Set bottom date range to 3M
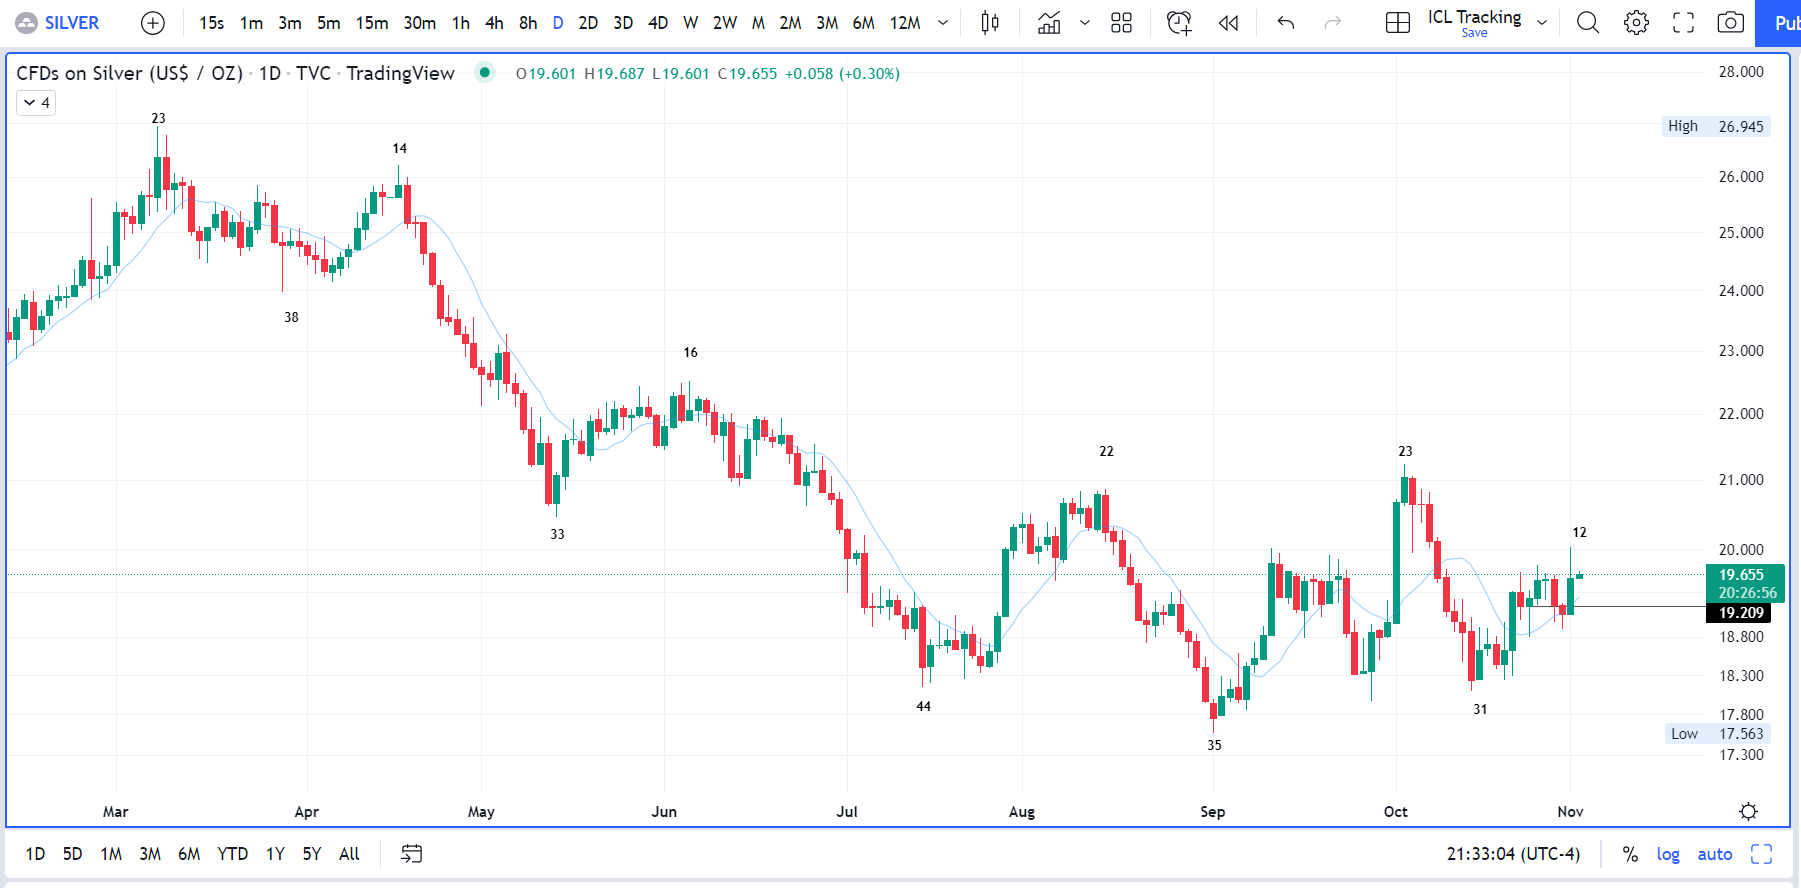This screenshot has width=1801, height=888. pos(150,854)
